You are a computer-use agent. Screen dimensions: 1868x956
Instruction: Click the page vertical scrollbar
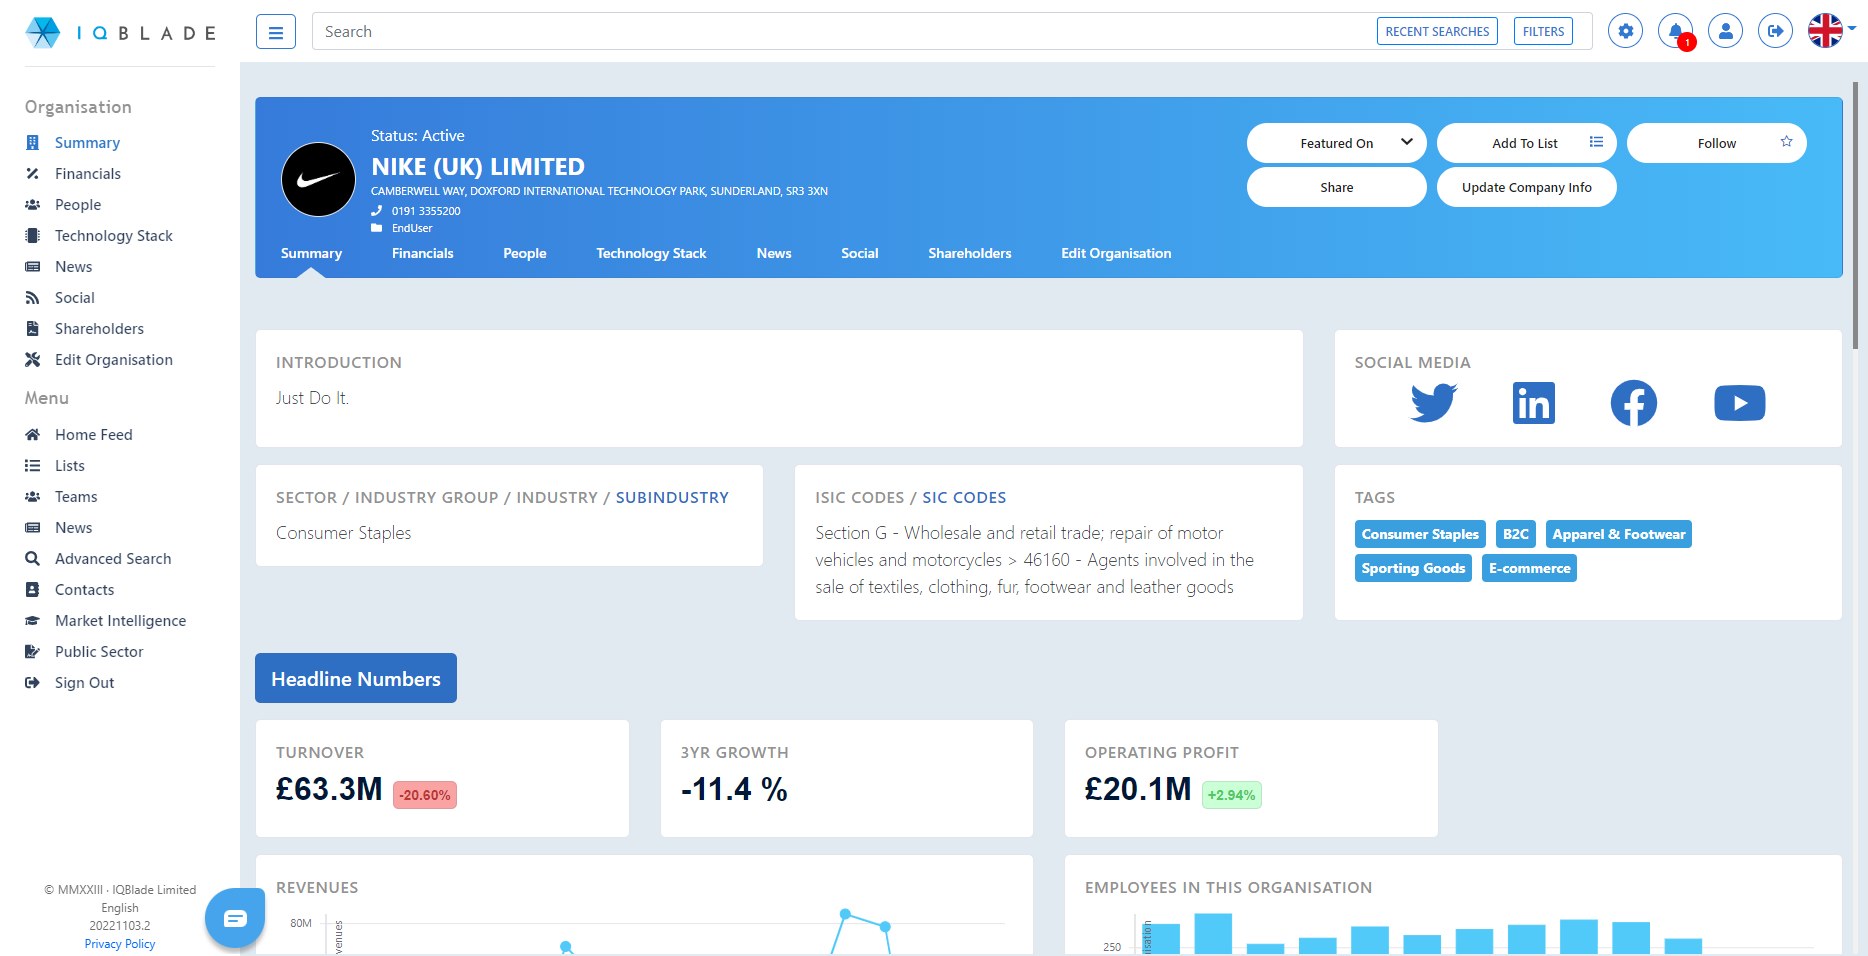(x=1855, y=215)
